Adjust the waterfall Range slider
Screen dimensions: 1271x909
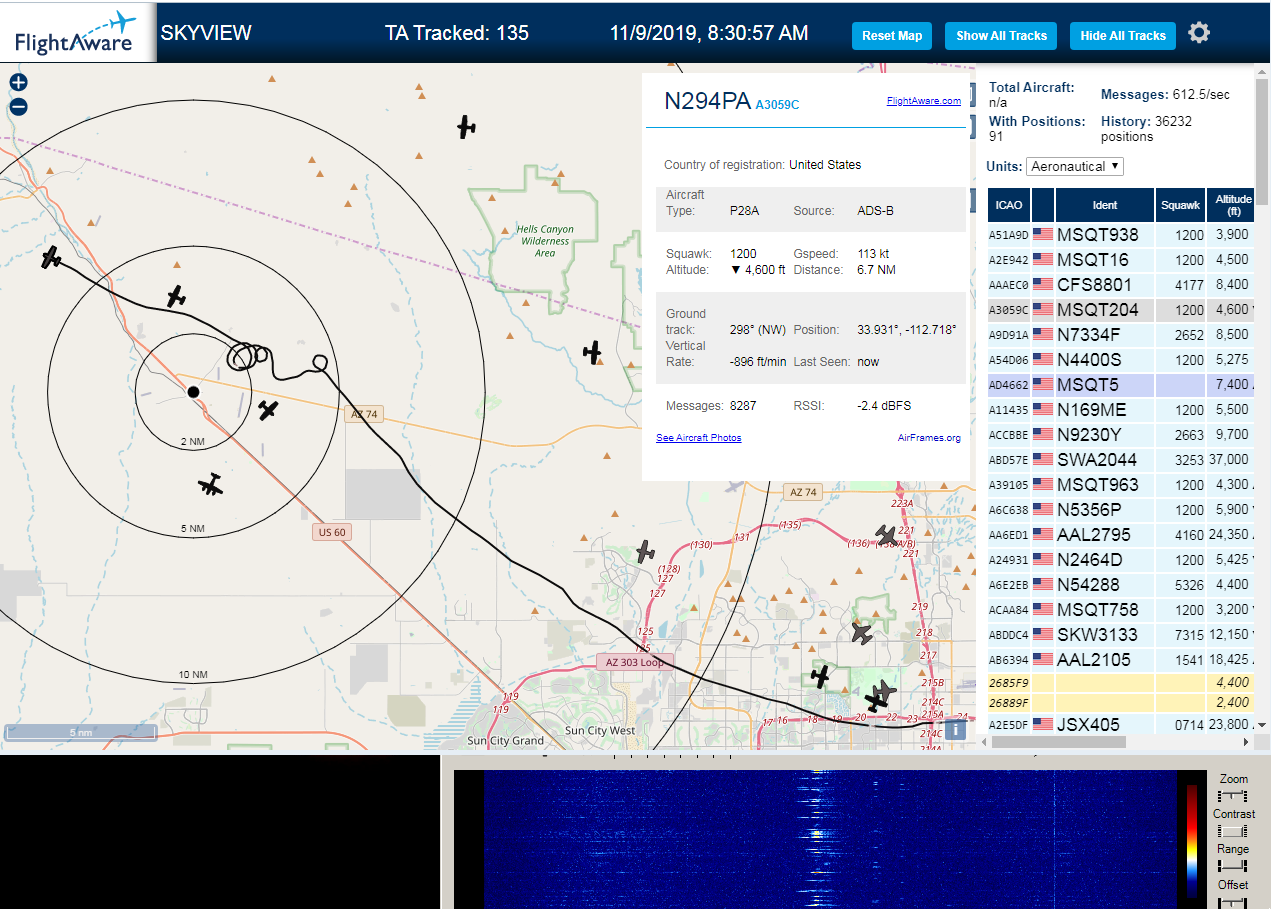(1233, 866)
